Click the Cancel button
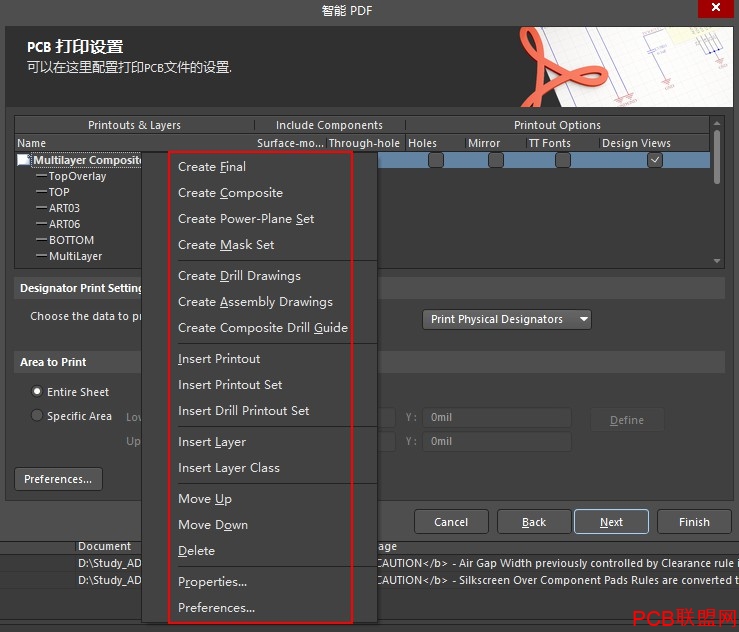Screen dimensions: 739x632 click(451, 522)
